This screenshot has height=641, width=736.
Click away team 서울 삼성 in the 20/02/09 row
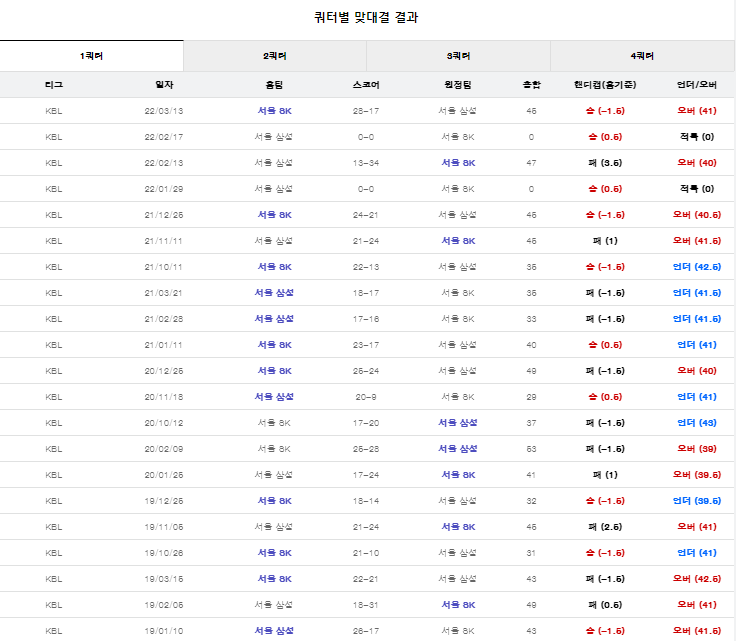coord(458,449)
